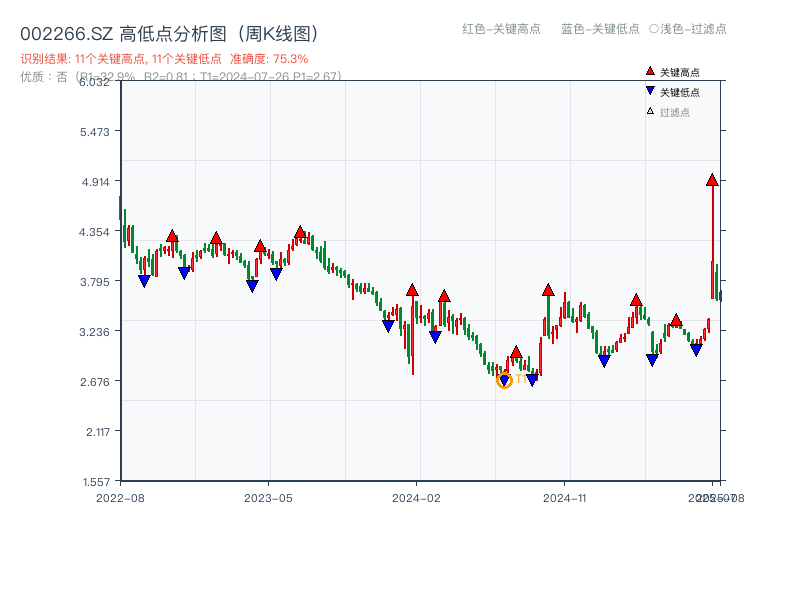This screenshot has height=600, width=800.
Task: Click the 2022-08 date axis label
Action: (x=120, y=497)
